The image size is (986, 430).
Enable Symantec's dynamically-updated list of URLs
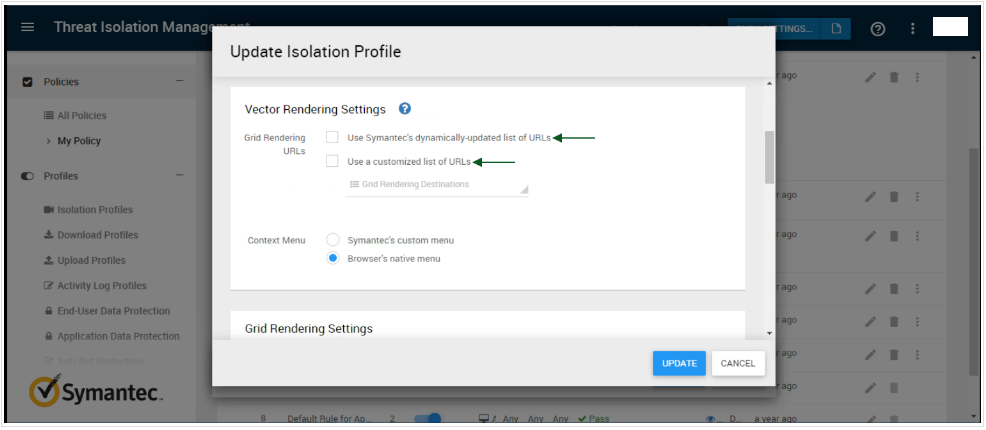pos(332,138)
